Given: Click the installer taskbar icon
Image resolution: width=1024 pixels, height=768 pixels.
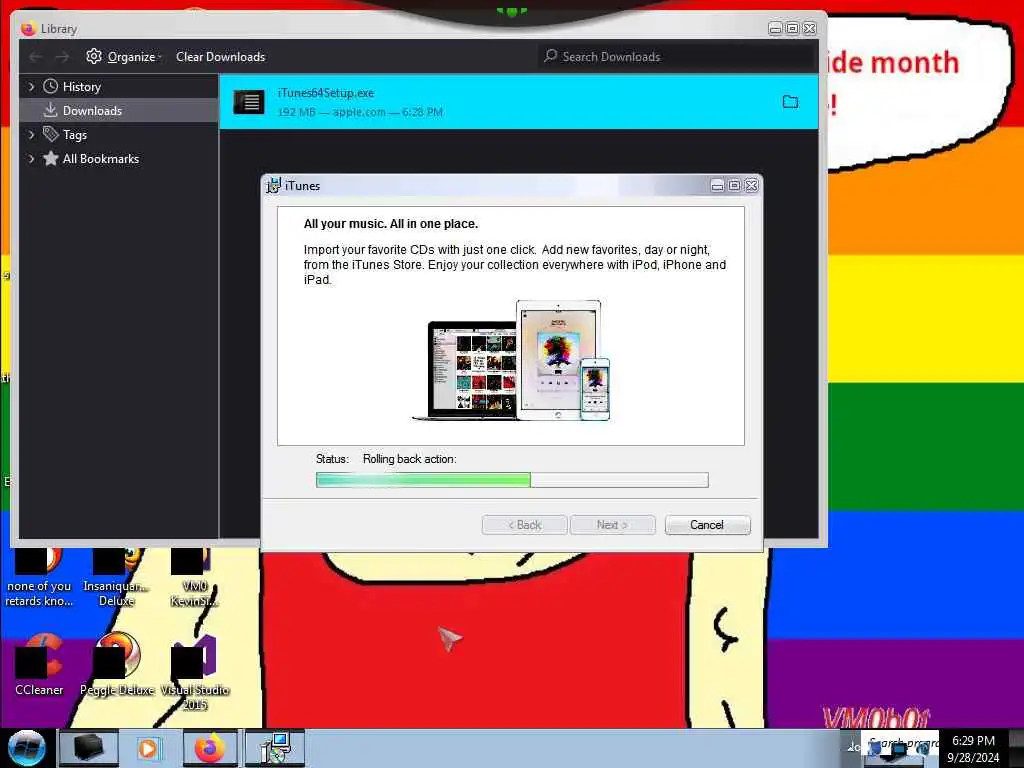Looking at the screenshot, I should click(x=275, y=748).
